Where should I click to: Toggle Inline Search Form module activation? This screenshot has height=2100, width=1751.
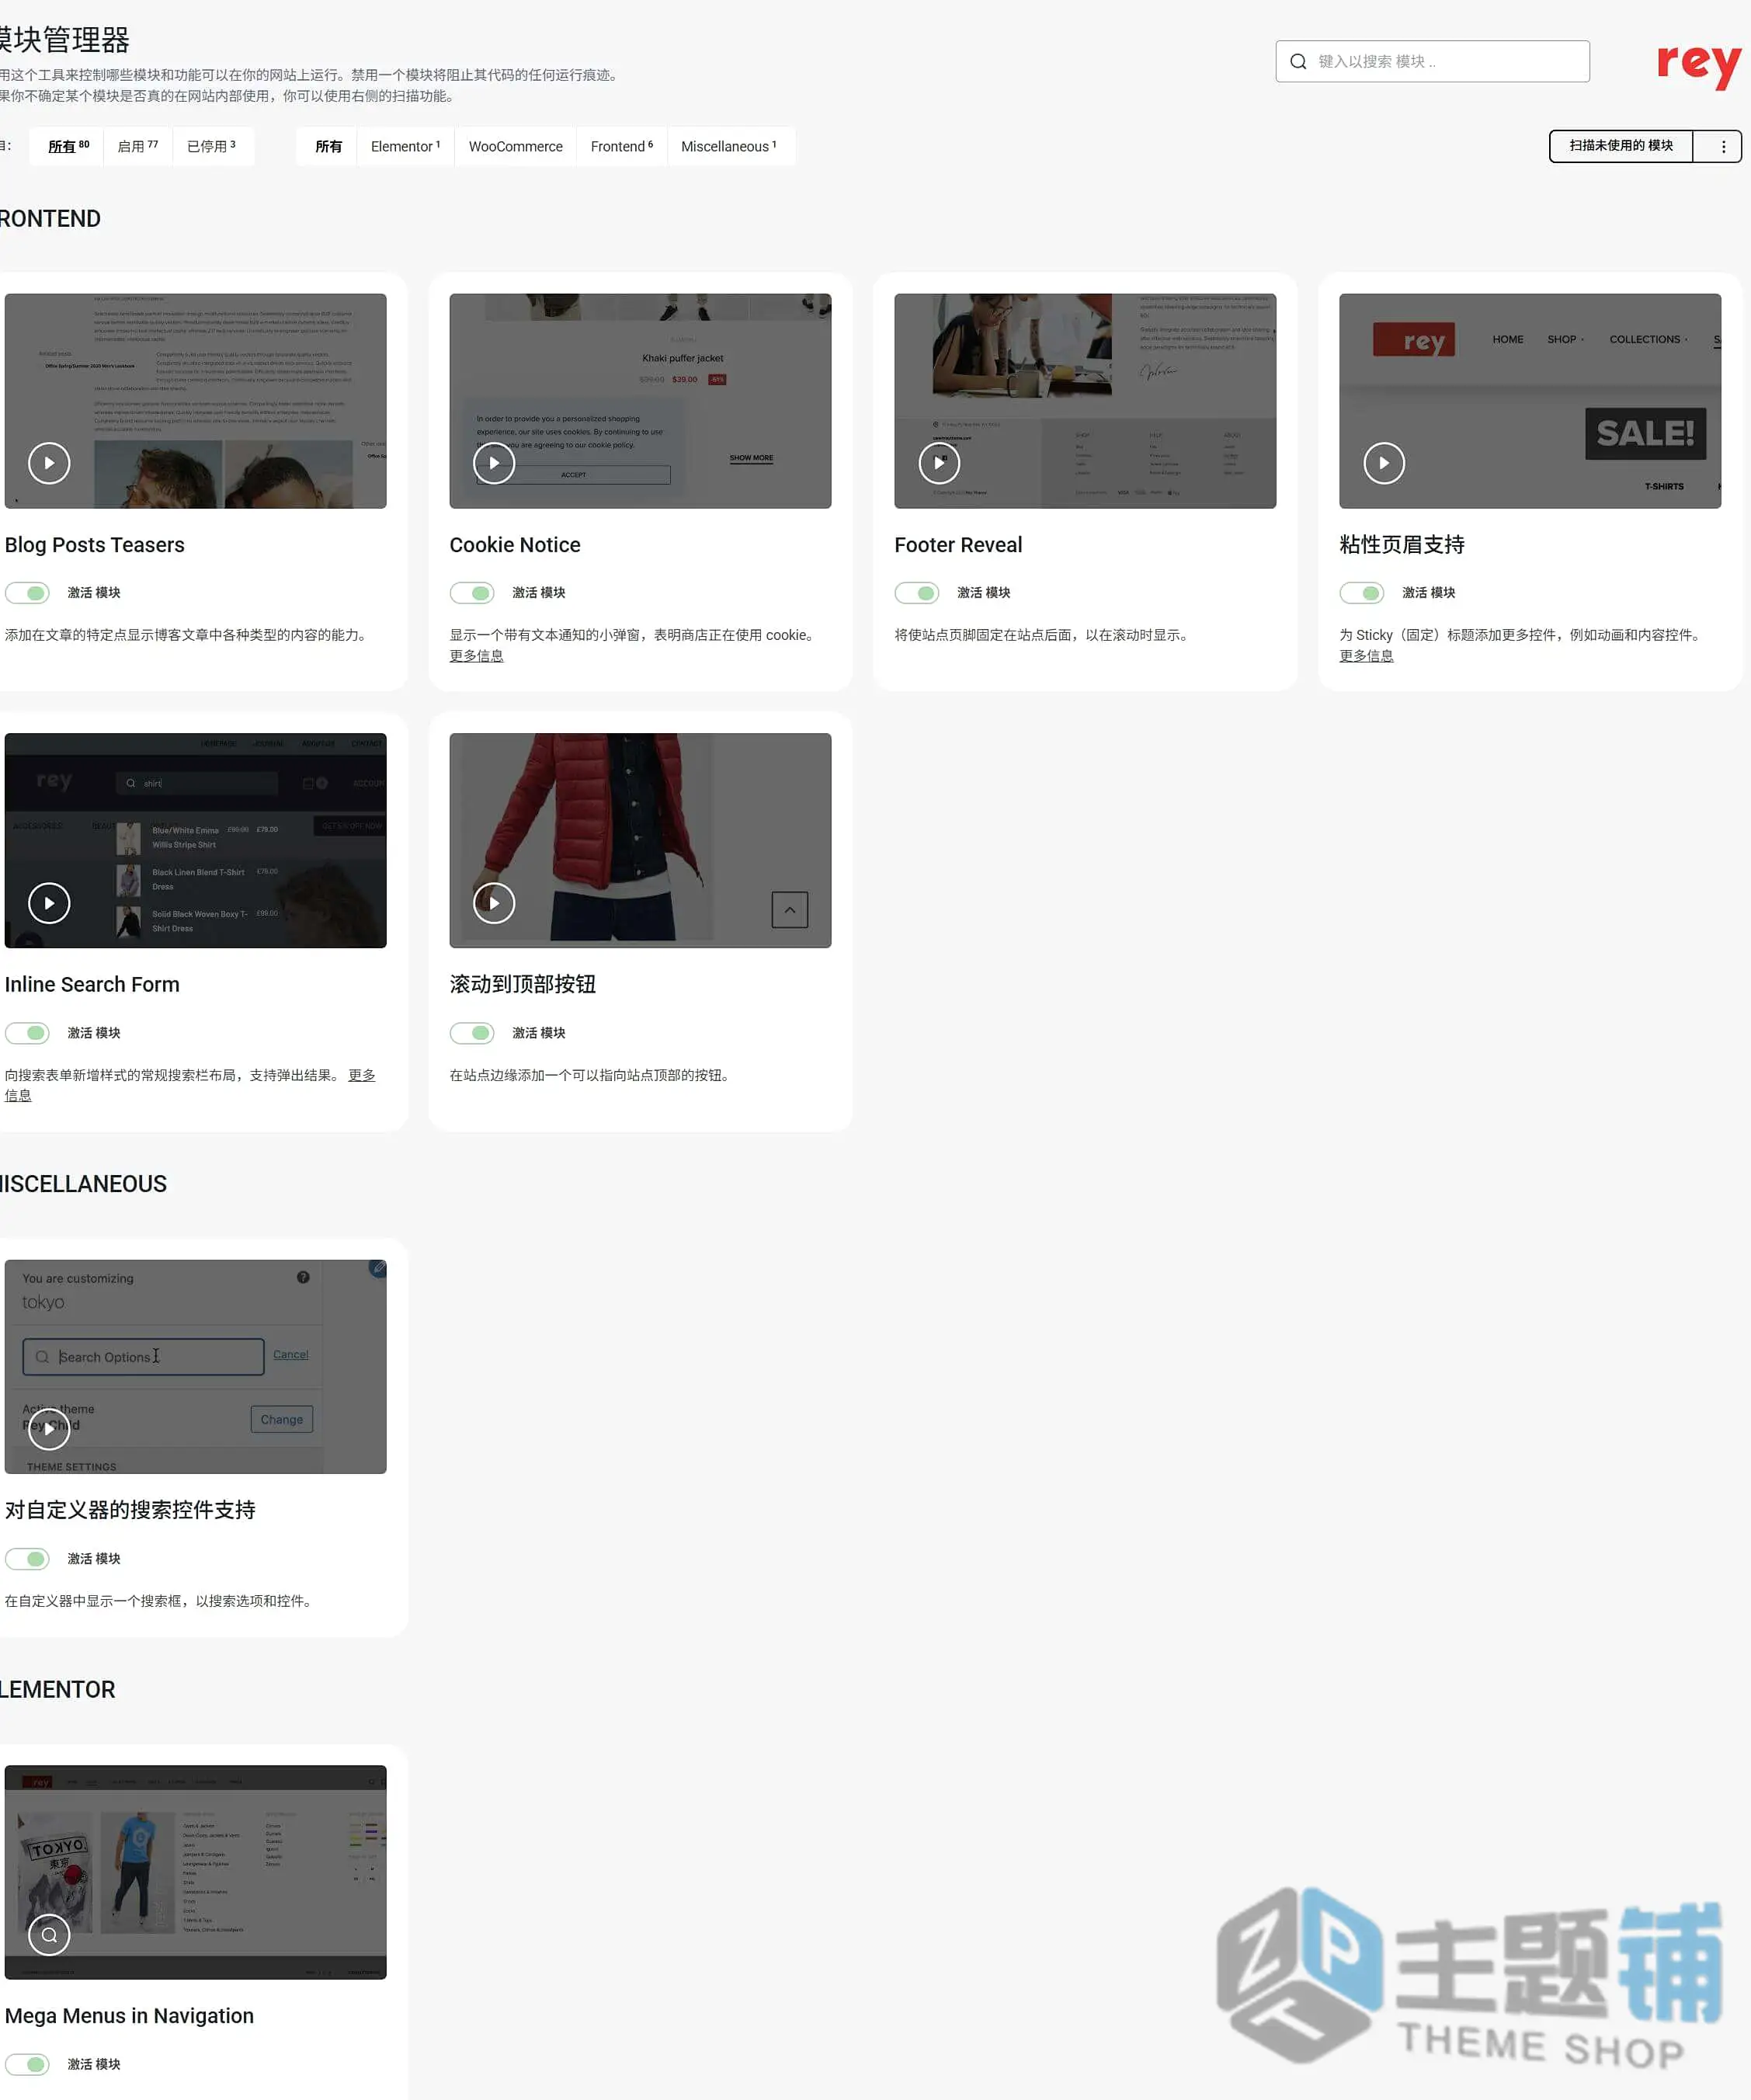pyautogui.click(x=27, y=1033)
